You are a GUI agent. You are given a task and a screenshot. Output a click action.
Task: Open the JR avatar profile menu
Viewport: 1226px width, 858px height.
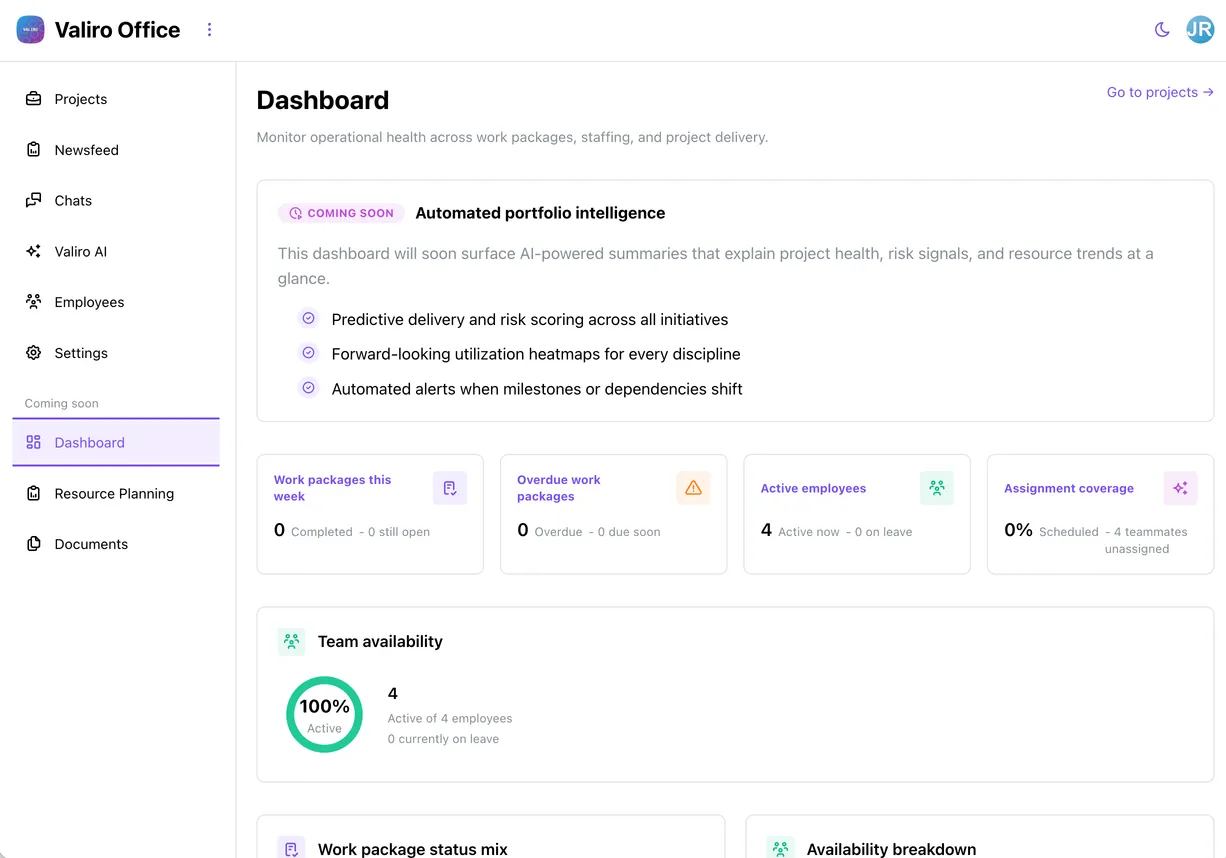(x=1200, y=29)
